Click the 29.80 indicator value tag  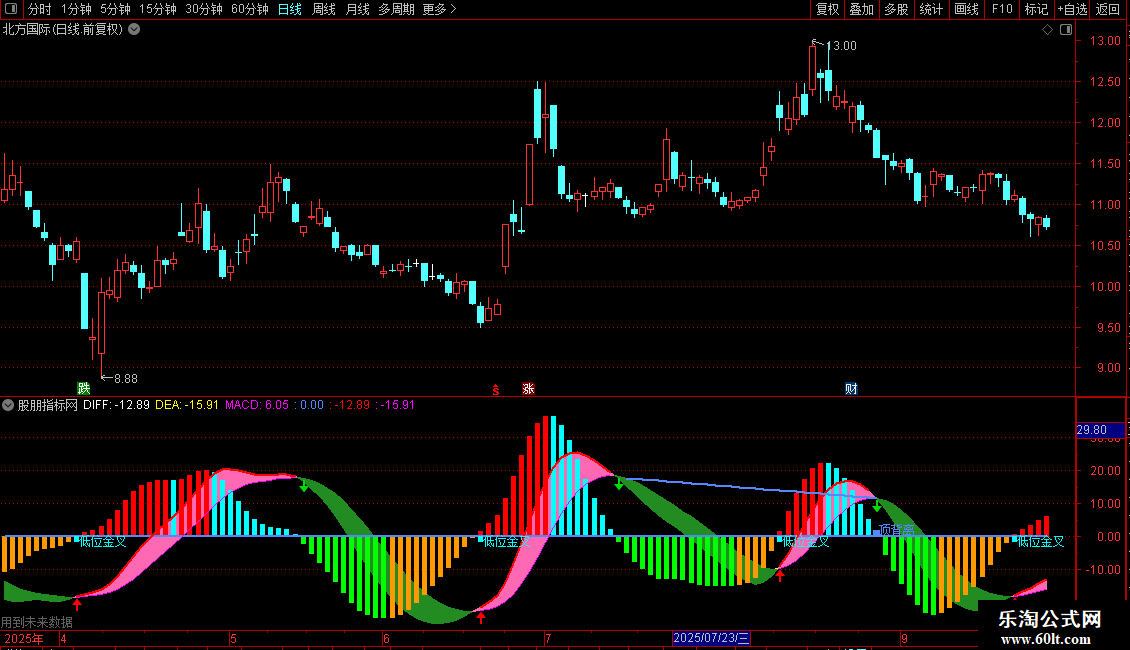1100,430
